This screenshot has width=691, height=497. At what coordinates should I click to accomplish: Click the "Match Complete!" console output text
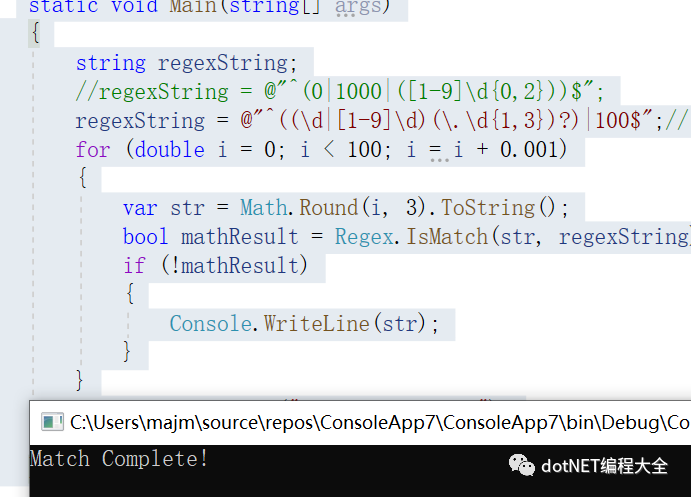click(119, 459)
